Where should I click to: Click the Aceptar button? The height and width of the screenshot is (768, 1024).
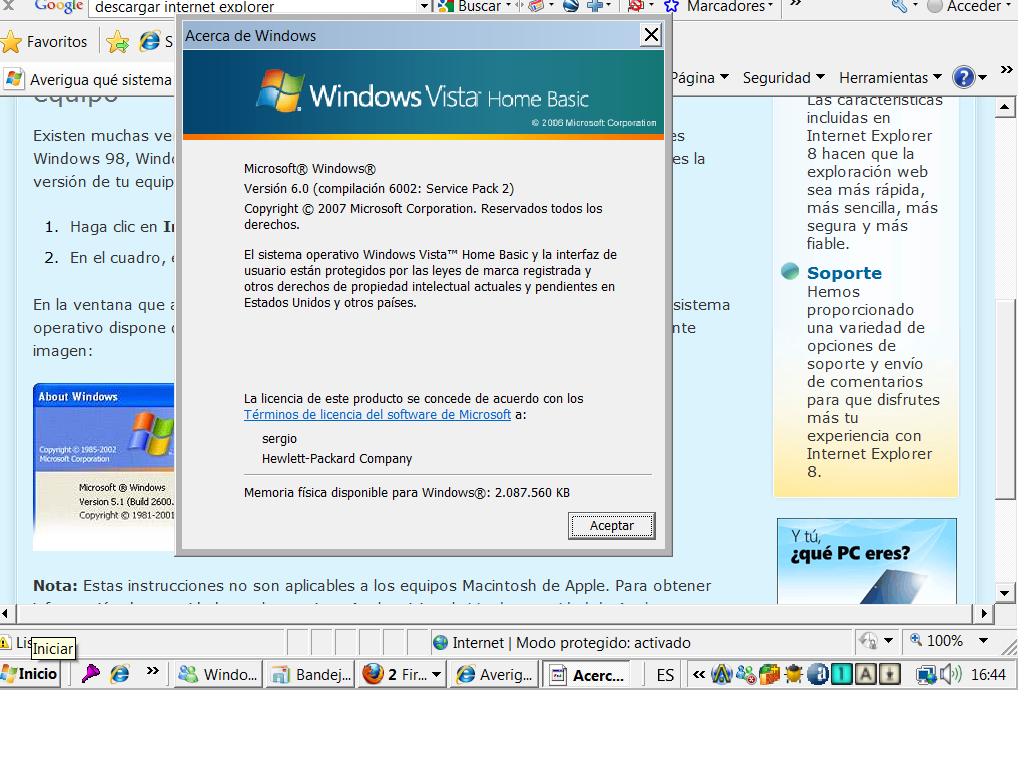click(x=611, y=526)
